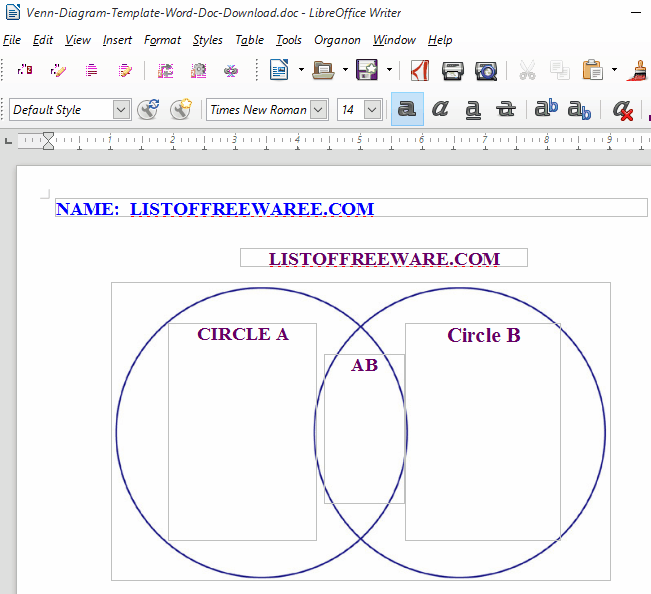Click the LISTOFFREEWARE.COM title text

pos(384,259)
